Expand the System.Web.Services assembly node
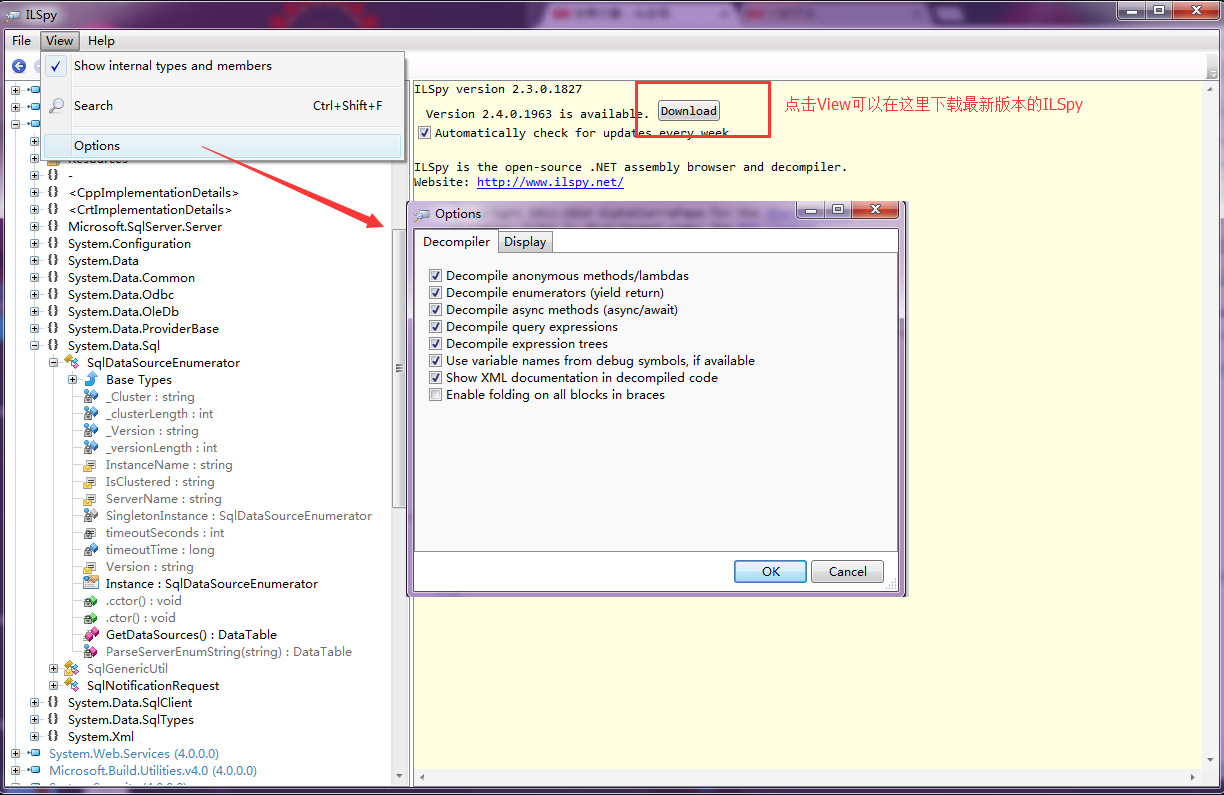 15,753
